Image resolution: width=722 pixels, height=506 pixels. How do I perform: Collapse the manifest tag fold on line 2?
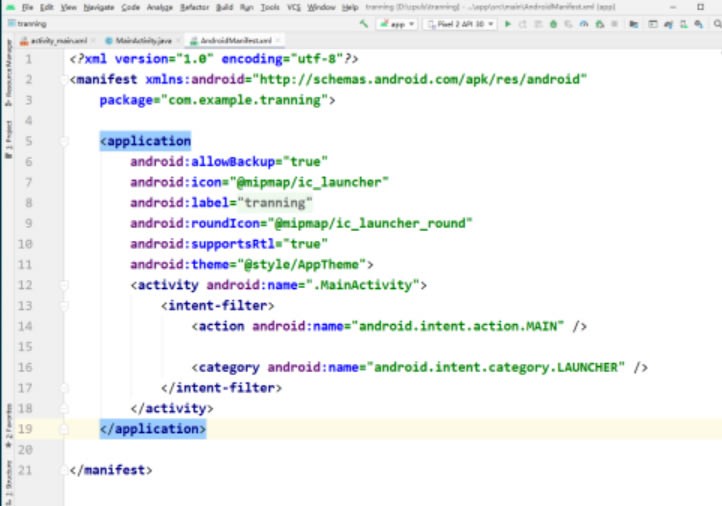64,80
